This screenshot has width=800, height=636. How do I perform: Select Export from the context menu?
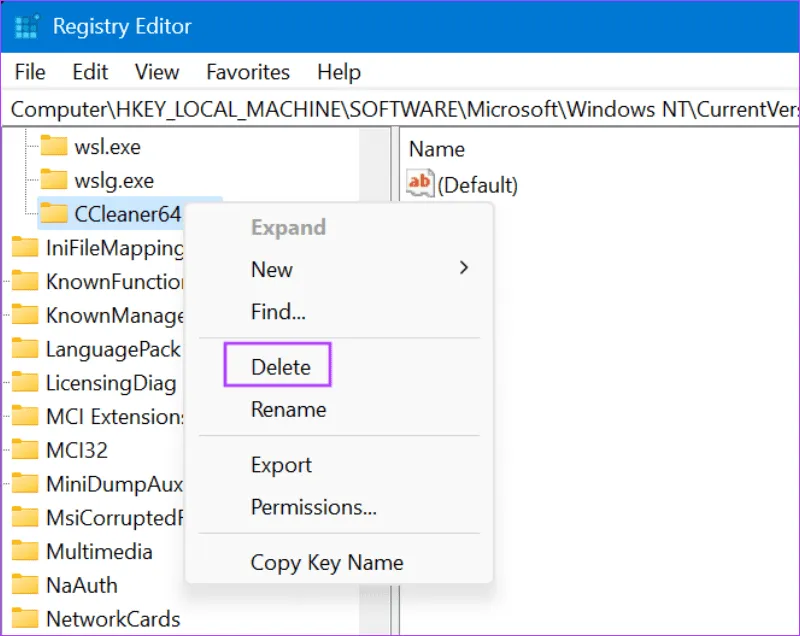pos(281,465)
